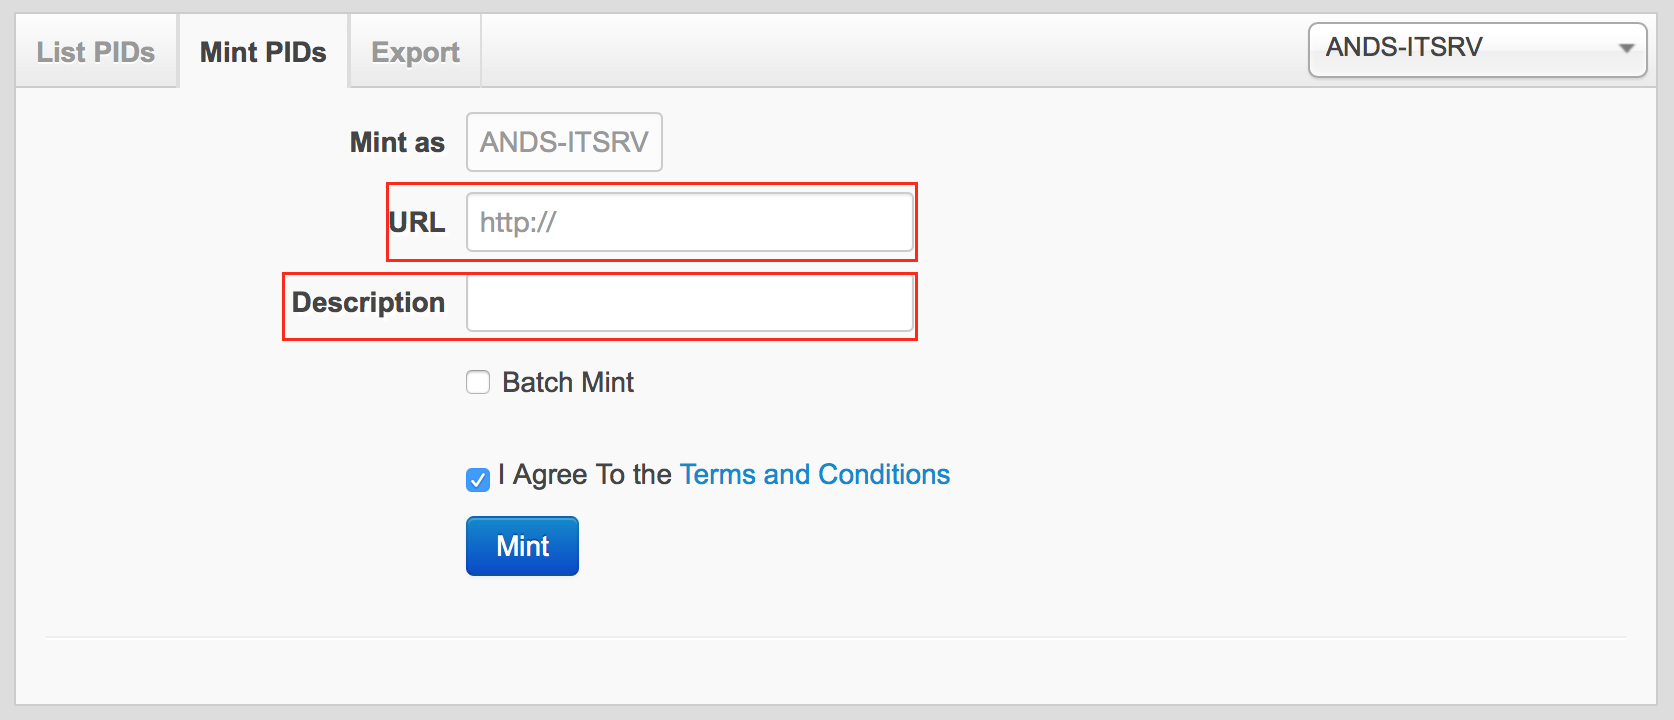
Task: Click the arrow on the ANDS-ITSRV dropdown
Action: click(x=1627, y=49)
